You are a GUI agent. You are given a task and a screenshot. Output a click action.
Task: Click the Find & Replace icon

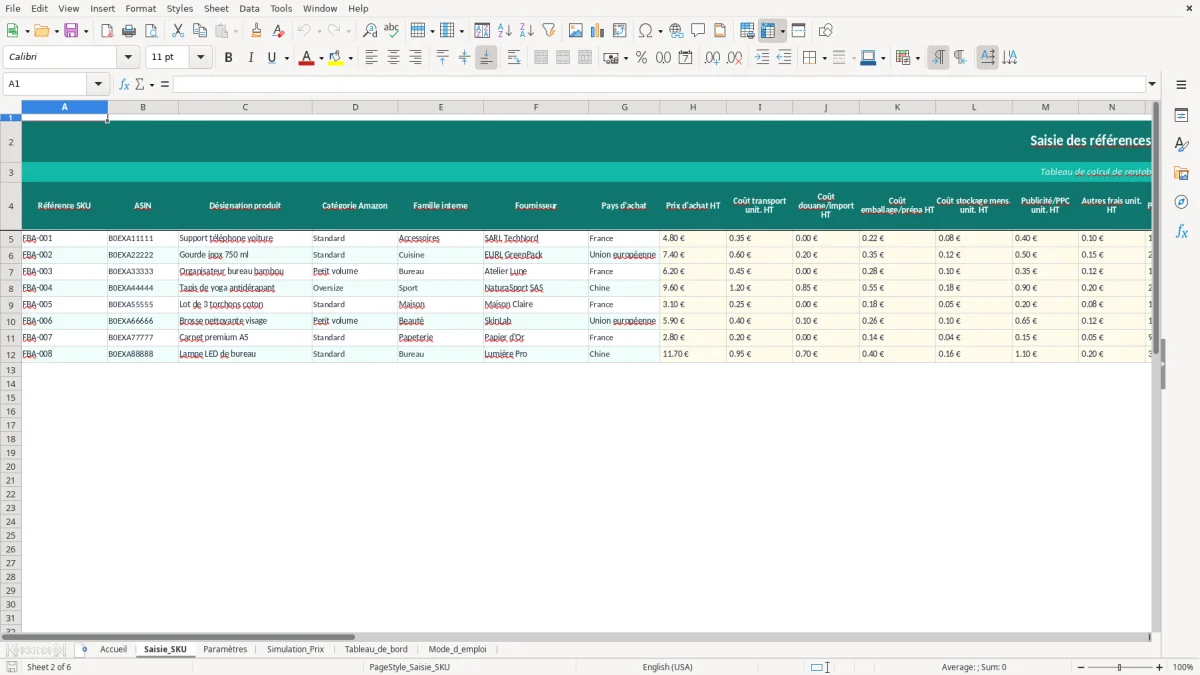click(x=370, y=31)
